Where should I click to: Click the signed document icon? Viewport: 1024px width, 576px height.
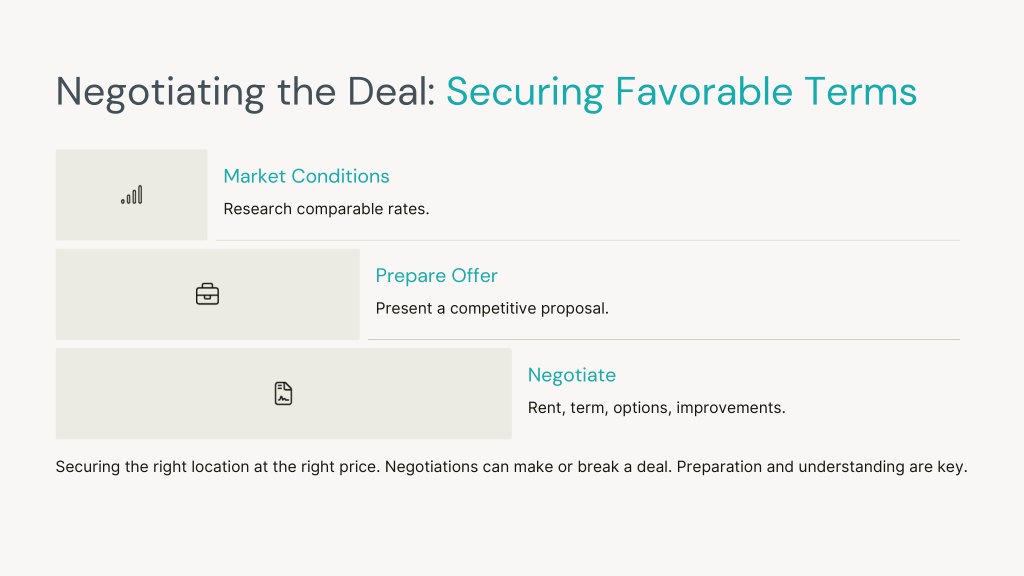click(283, 393)
